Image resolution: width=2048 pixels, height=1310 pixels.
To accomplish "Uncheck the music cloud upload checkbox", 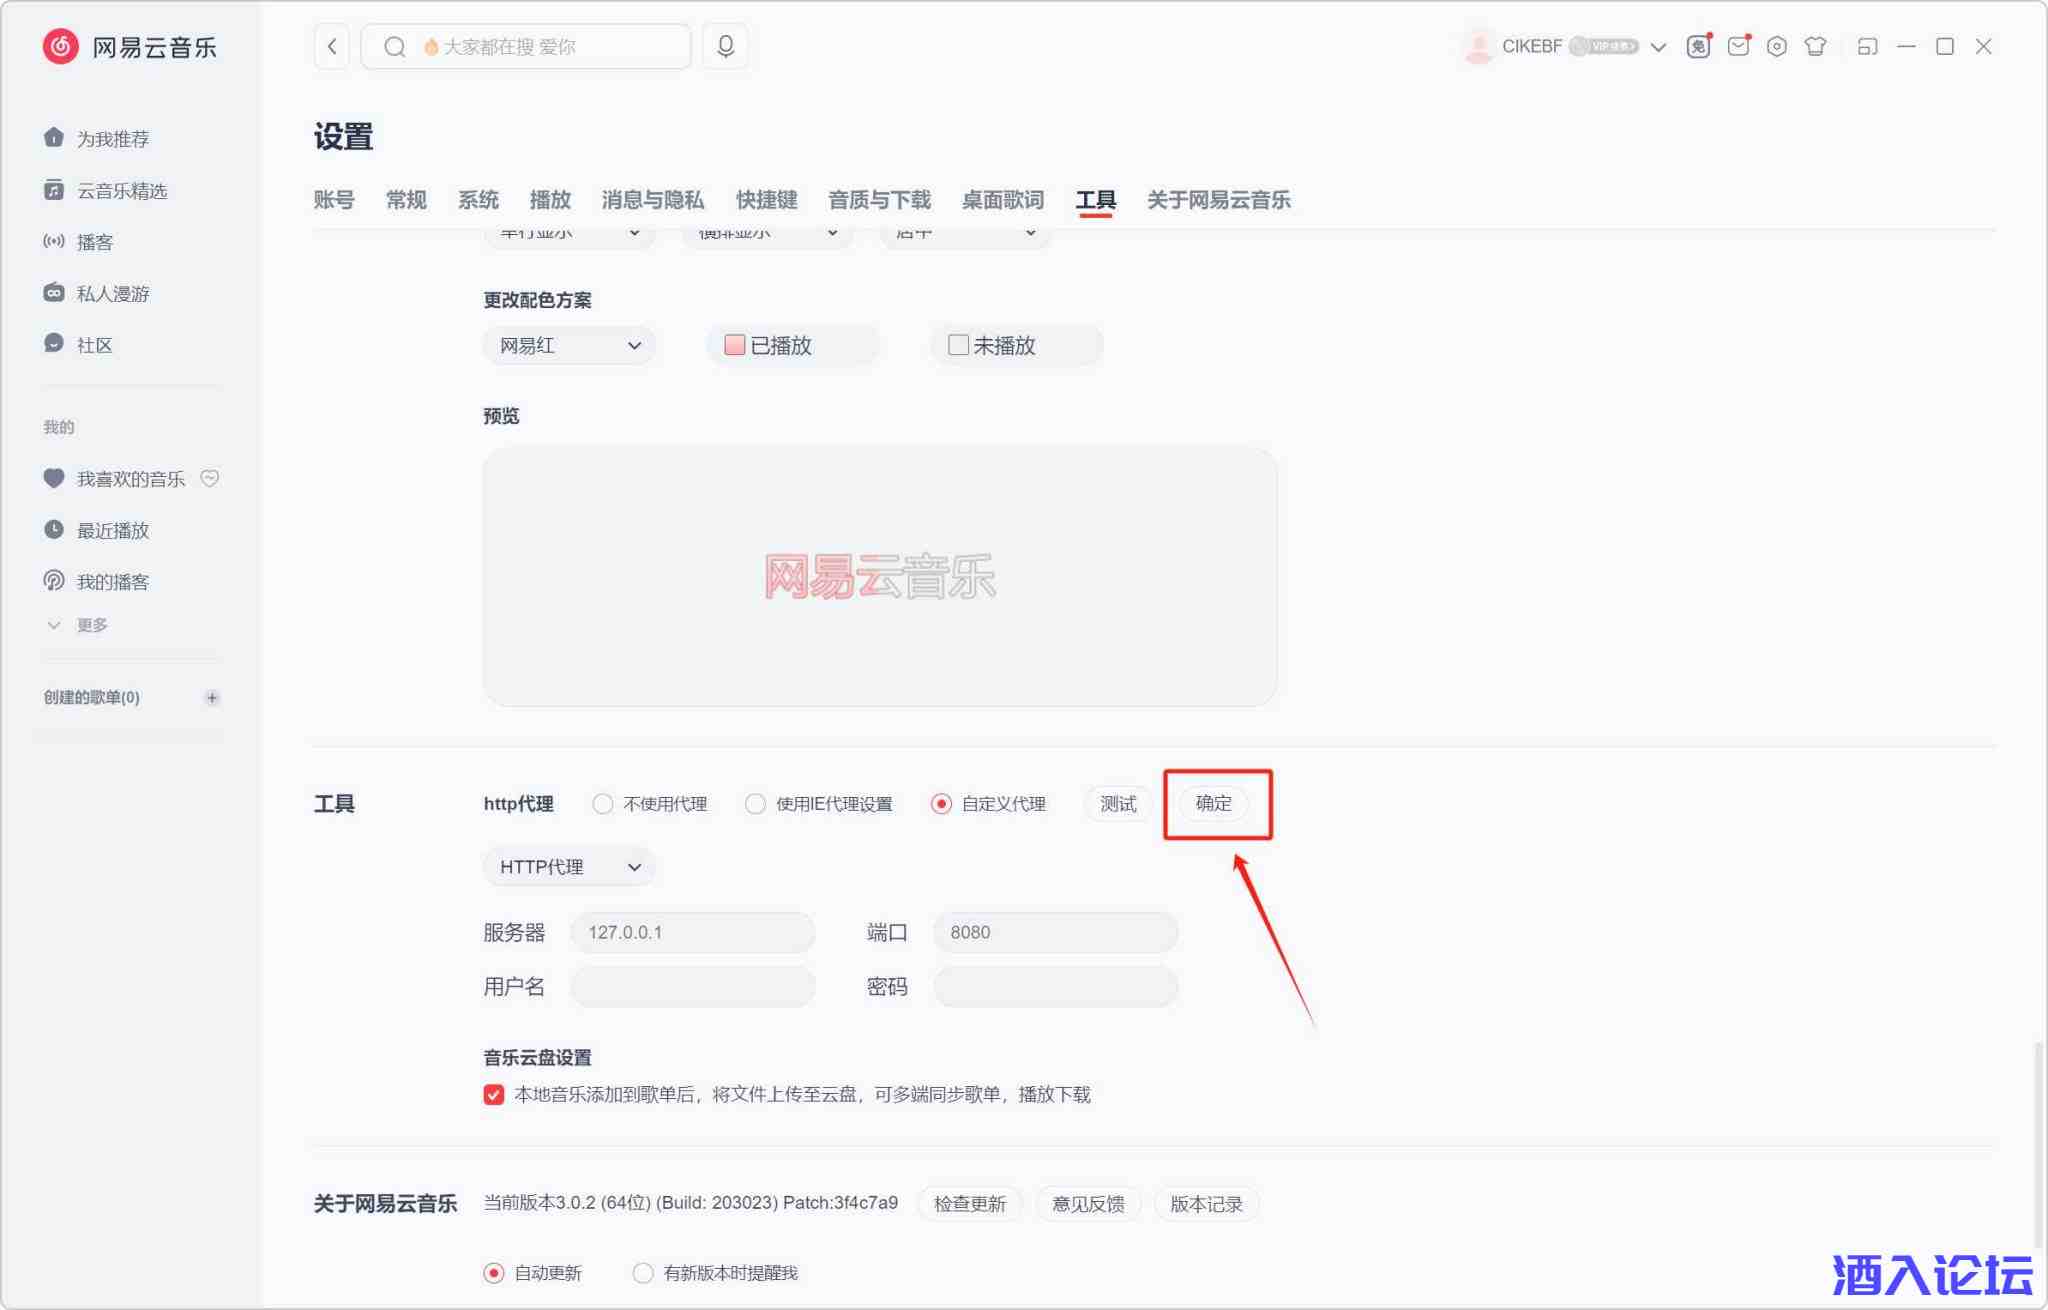I will coord(494,1094).
